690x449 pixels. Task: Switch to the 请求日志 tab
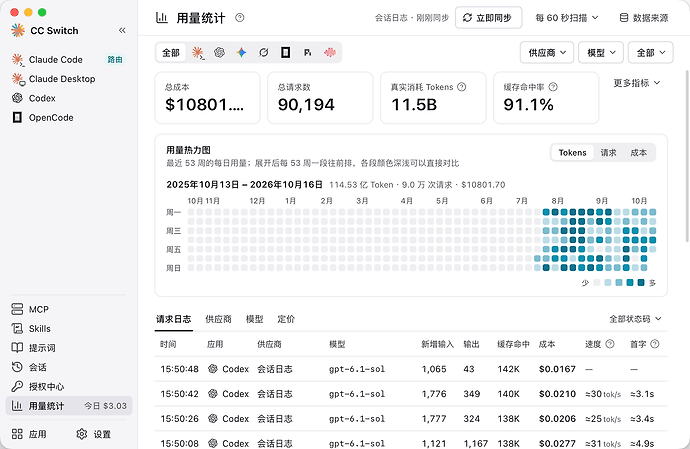pyautogui.click(x=174, y=319)
